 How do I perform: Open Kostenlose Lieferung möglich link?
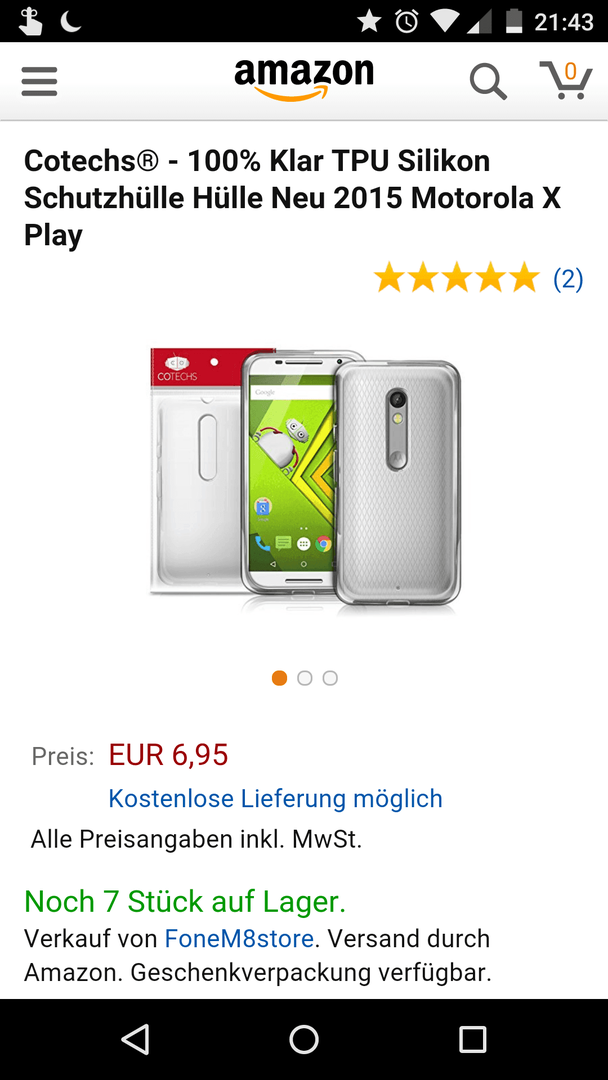tap(275, 798)
